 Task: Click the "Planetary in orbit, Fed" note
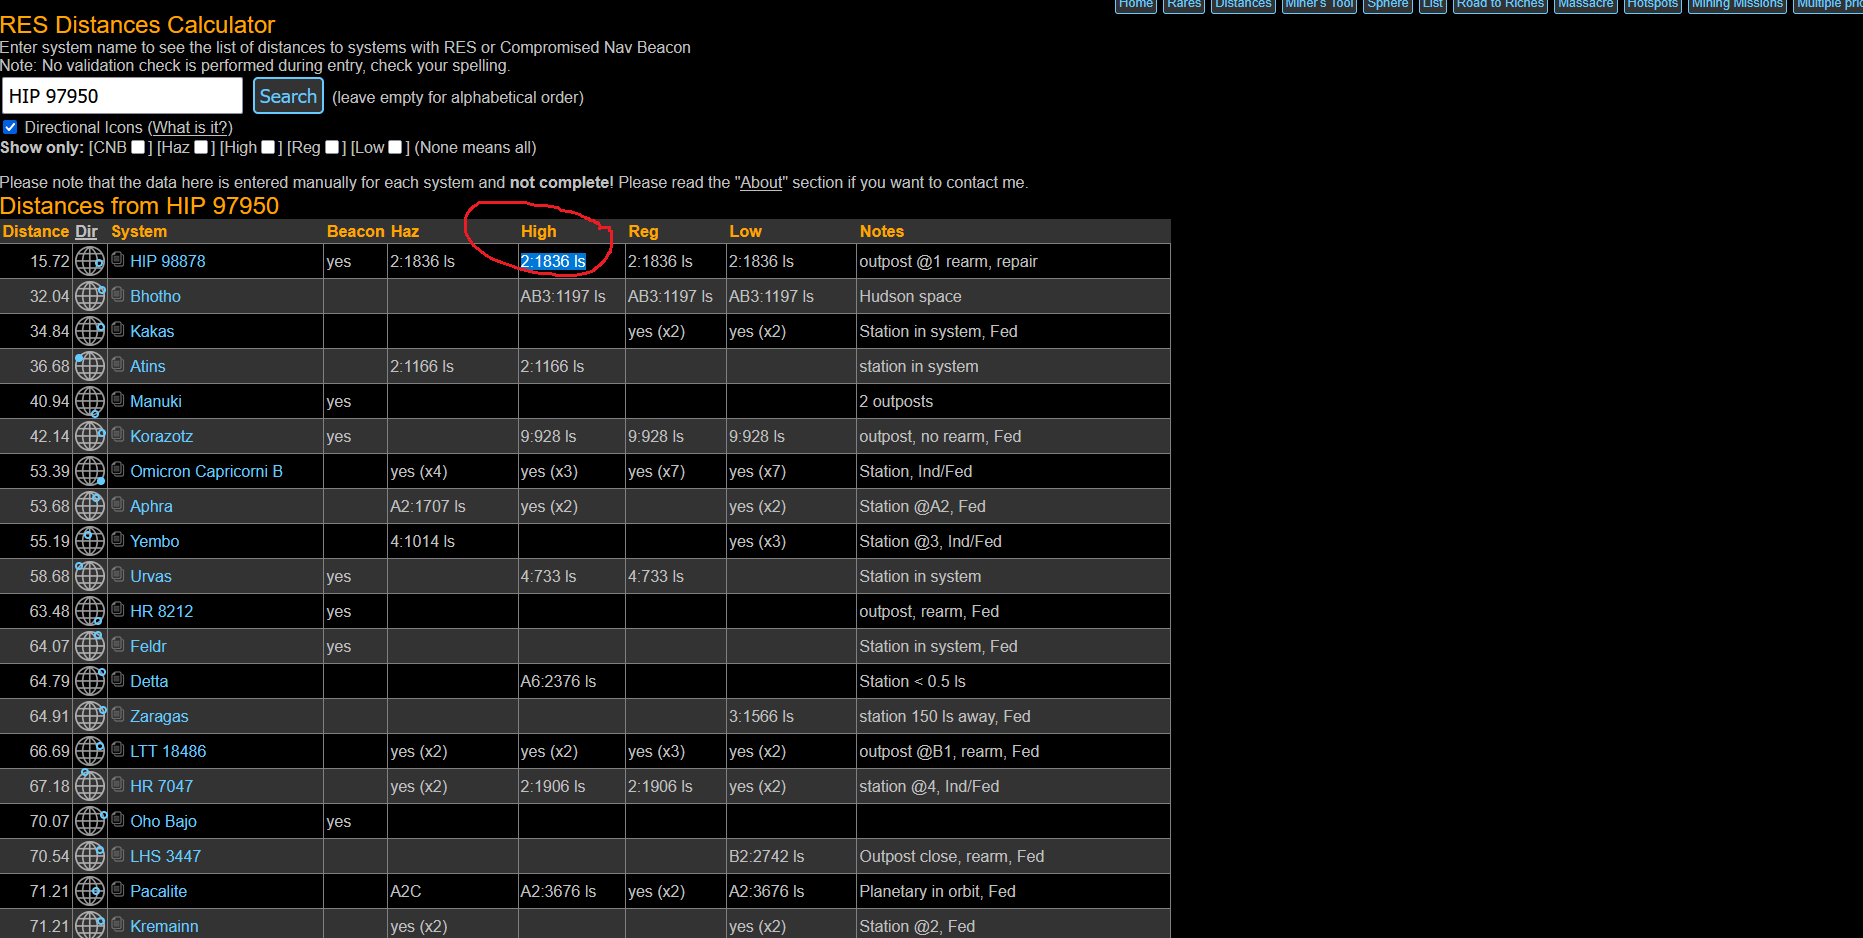pos(937,892)
